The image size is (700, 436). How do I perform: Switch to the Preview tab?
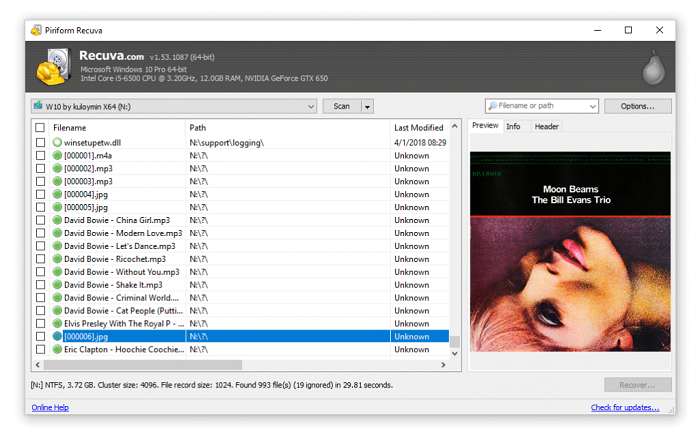tap(485, 125)
